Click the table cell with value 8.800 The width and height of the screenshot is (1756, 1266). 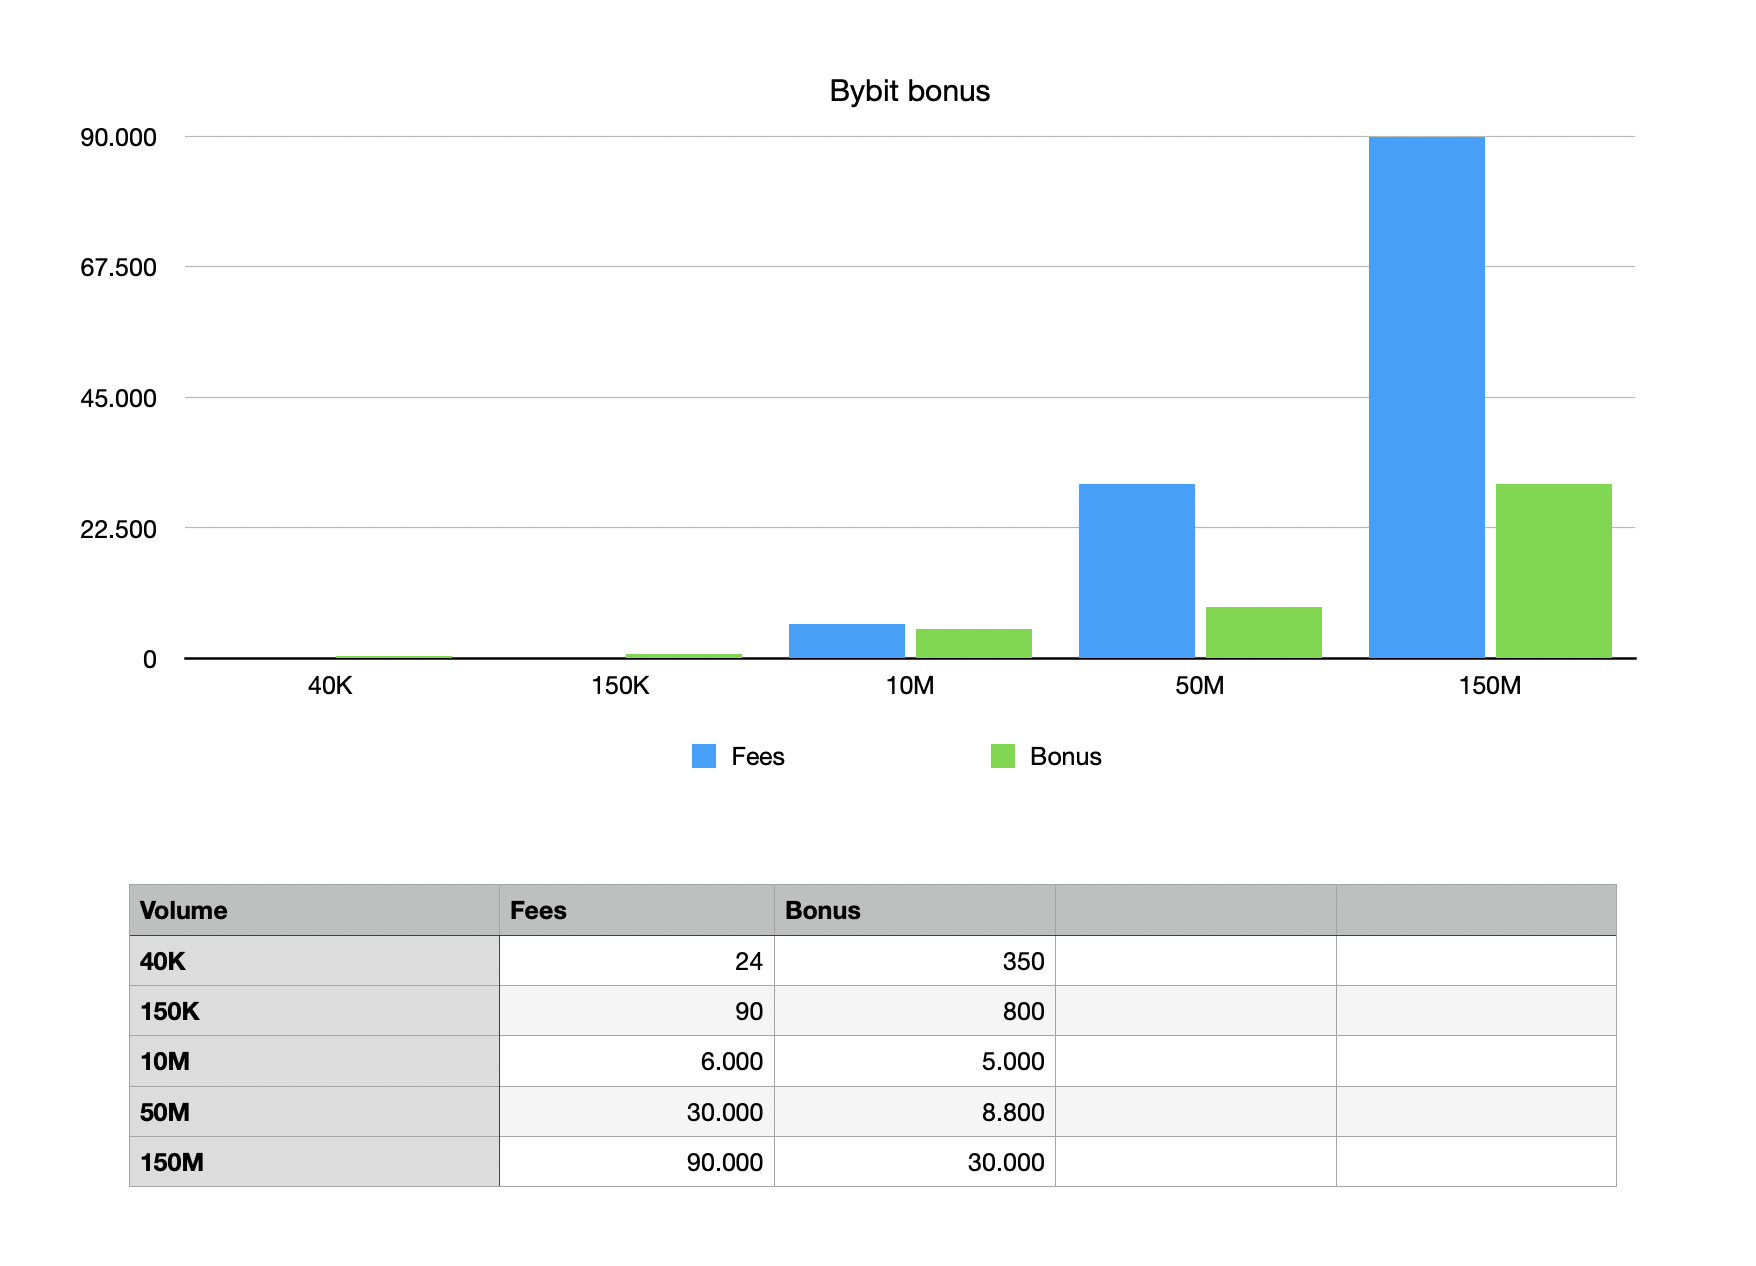[914, 1112]
